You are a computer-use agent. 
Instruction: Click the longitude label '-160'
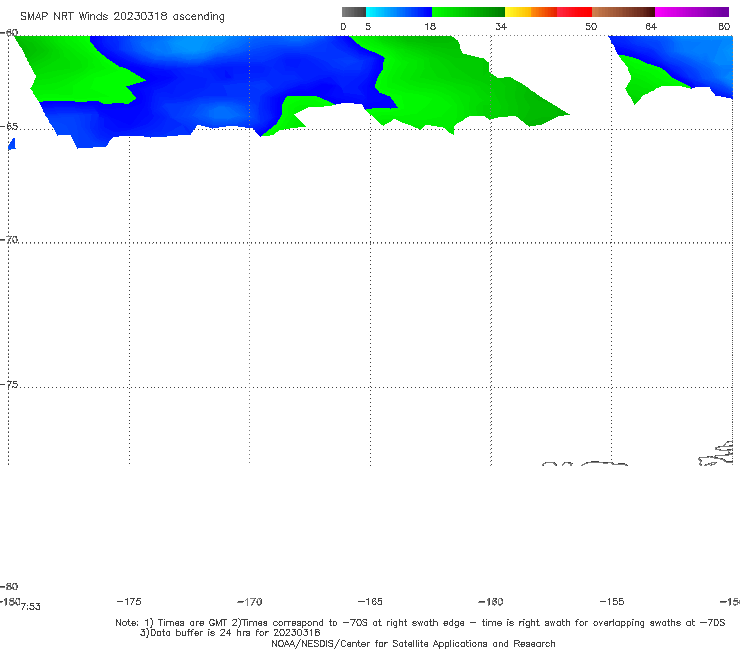(x=491, y=602)
